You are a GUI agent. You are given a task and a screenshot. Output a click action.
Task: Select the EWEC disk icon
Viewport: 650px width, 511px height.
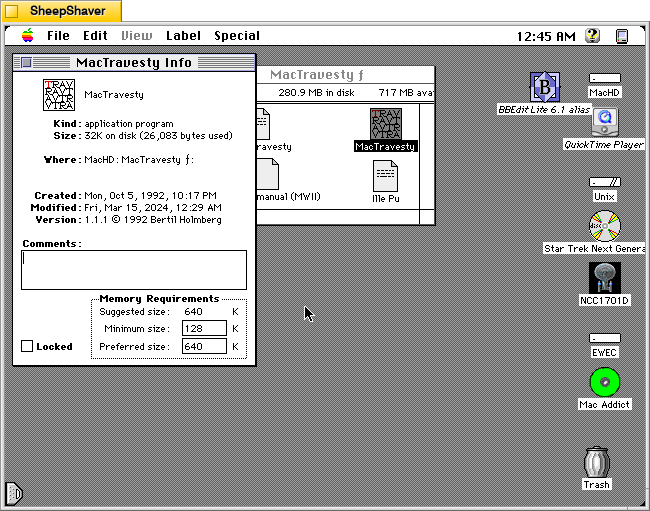point(604,338)
